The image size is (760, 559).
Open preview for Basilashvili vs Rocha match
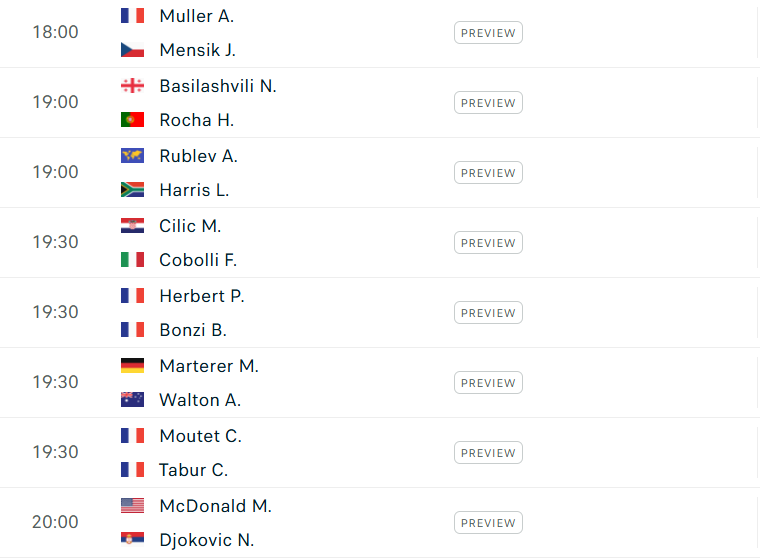click(488, 103)
